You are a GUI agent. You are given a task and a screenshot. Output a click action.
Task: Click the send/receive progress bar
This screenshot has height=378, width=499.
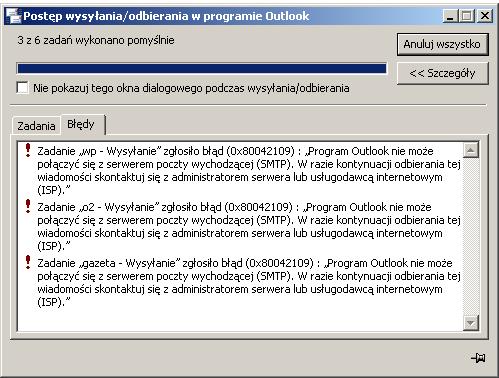[202, 68]
